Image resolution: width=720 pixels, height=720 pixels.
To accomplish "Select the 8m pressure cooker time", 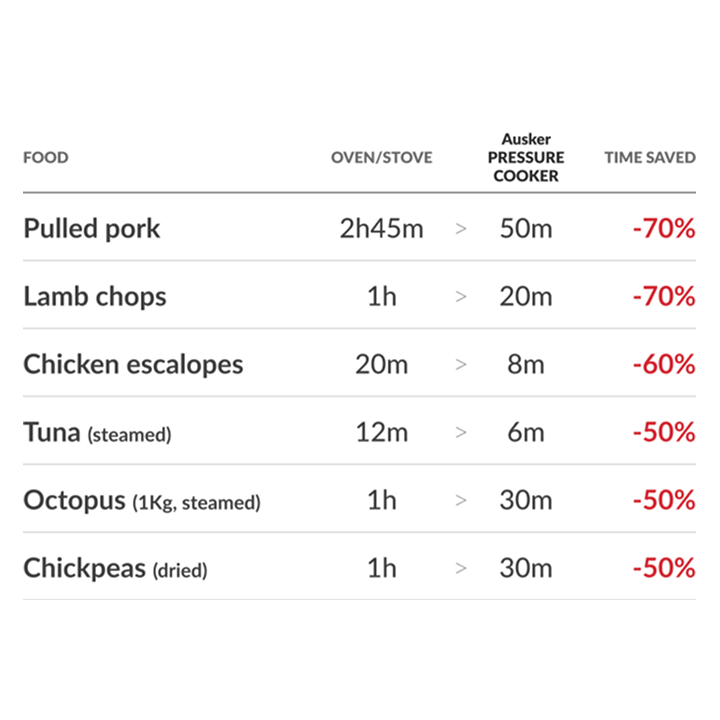I will tap(526, 365).
